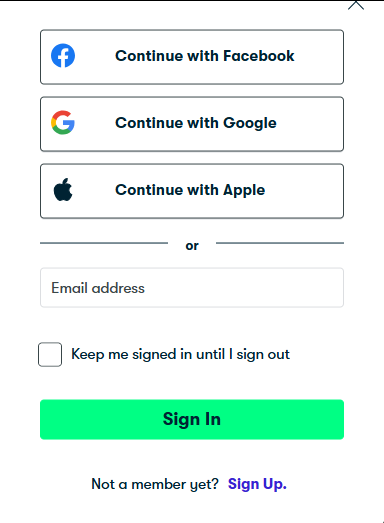Image resolution: width=384 pixels, height=523 pixels.
Task: Click the 'Sign In' text on the green button
Action: [192, 419]
